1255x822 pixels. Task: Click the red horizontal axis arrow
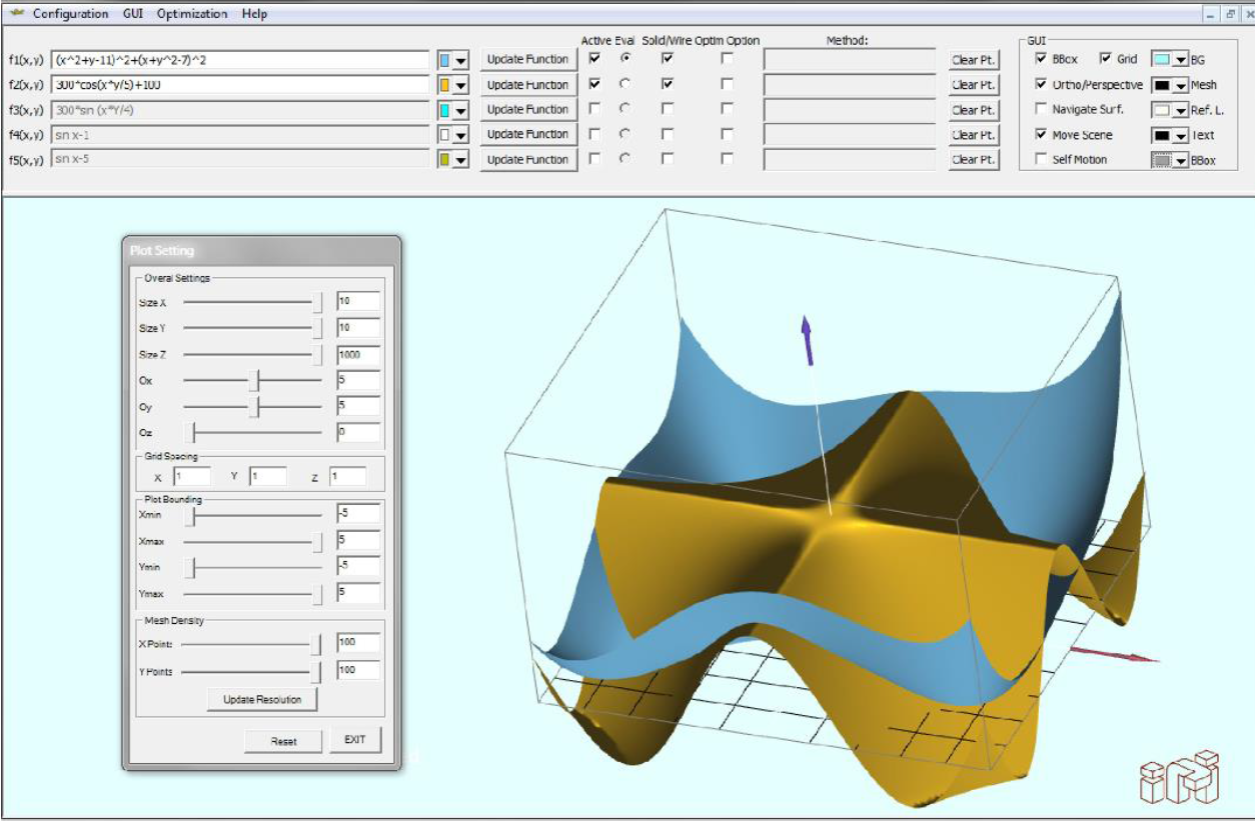coord(1114,654)
